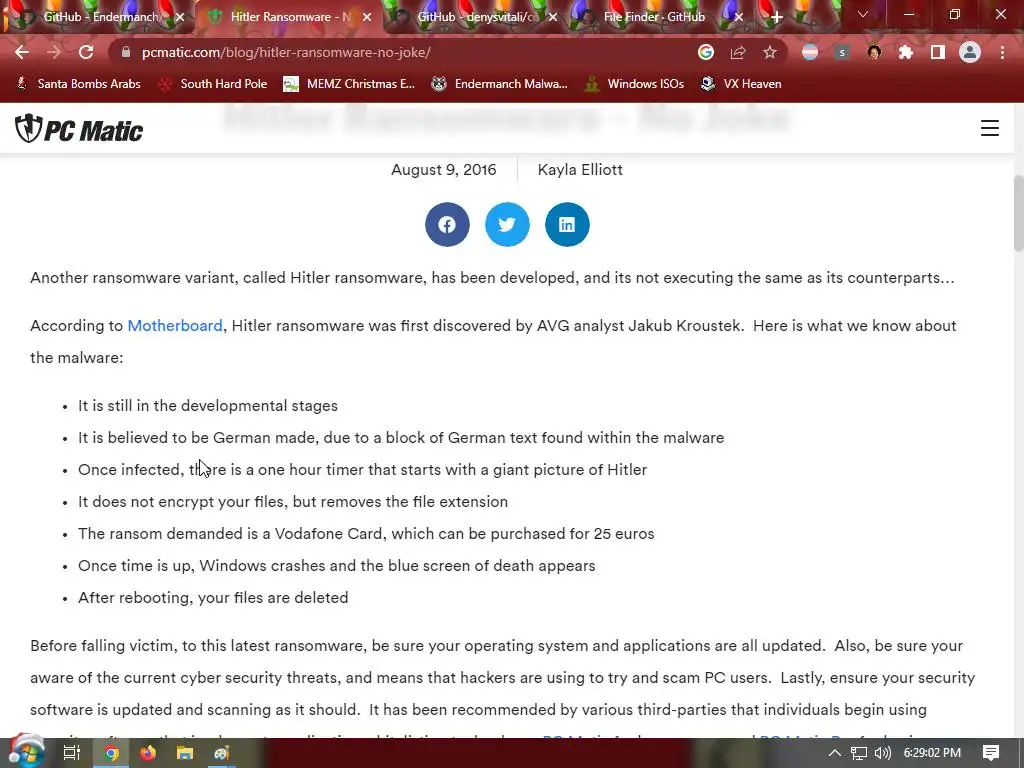Click author name Kayla Elliott

pyautogui.click(x=580, y=170)
